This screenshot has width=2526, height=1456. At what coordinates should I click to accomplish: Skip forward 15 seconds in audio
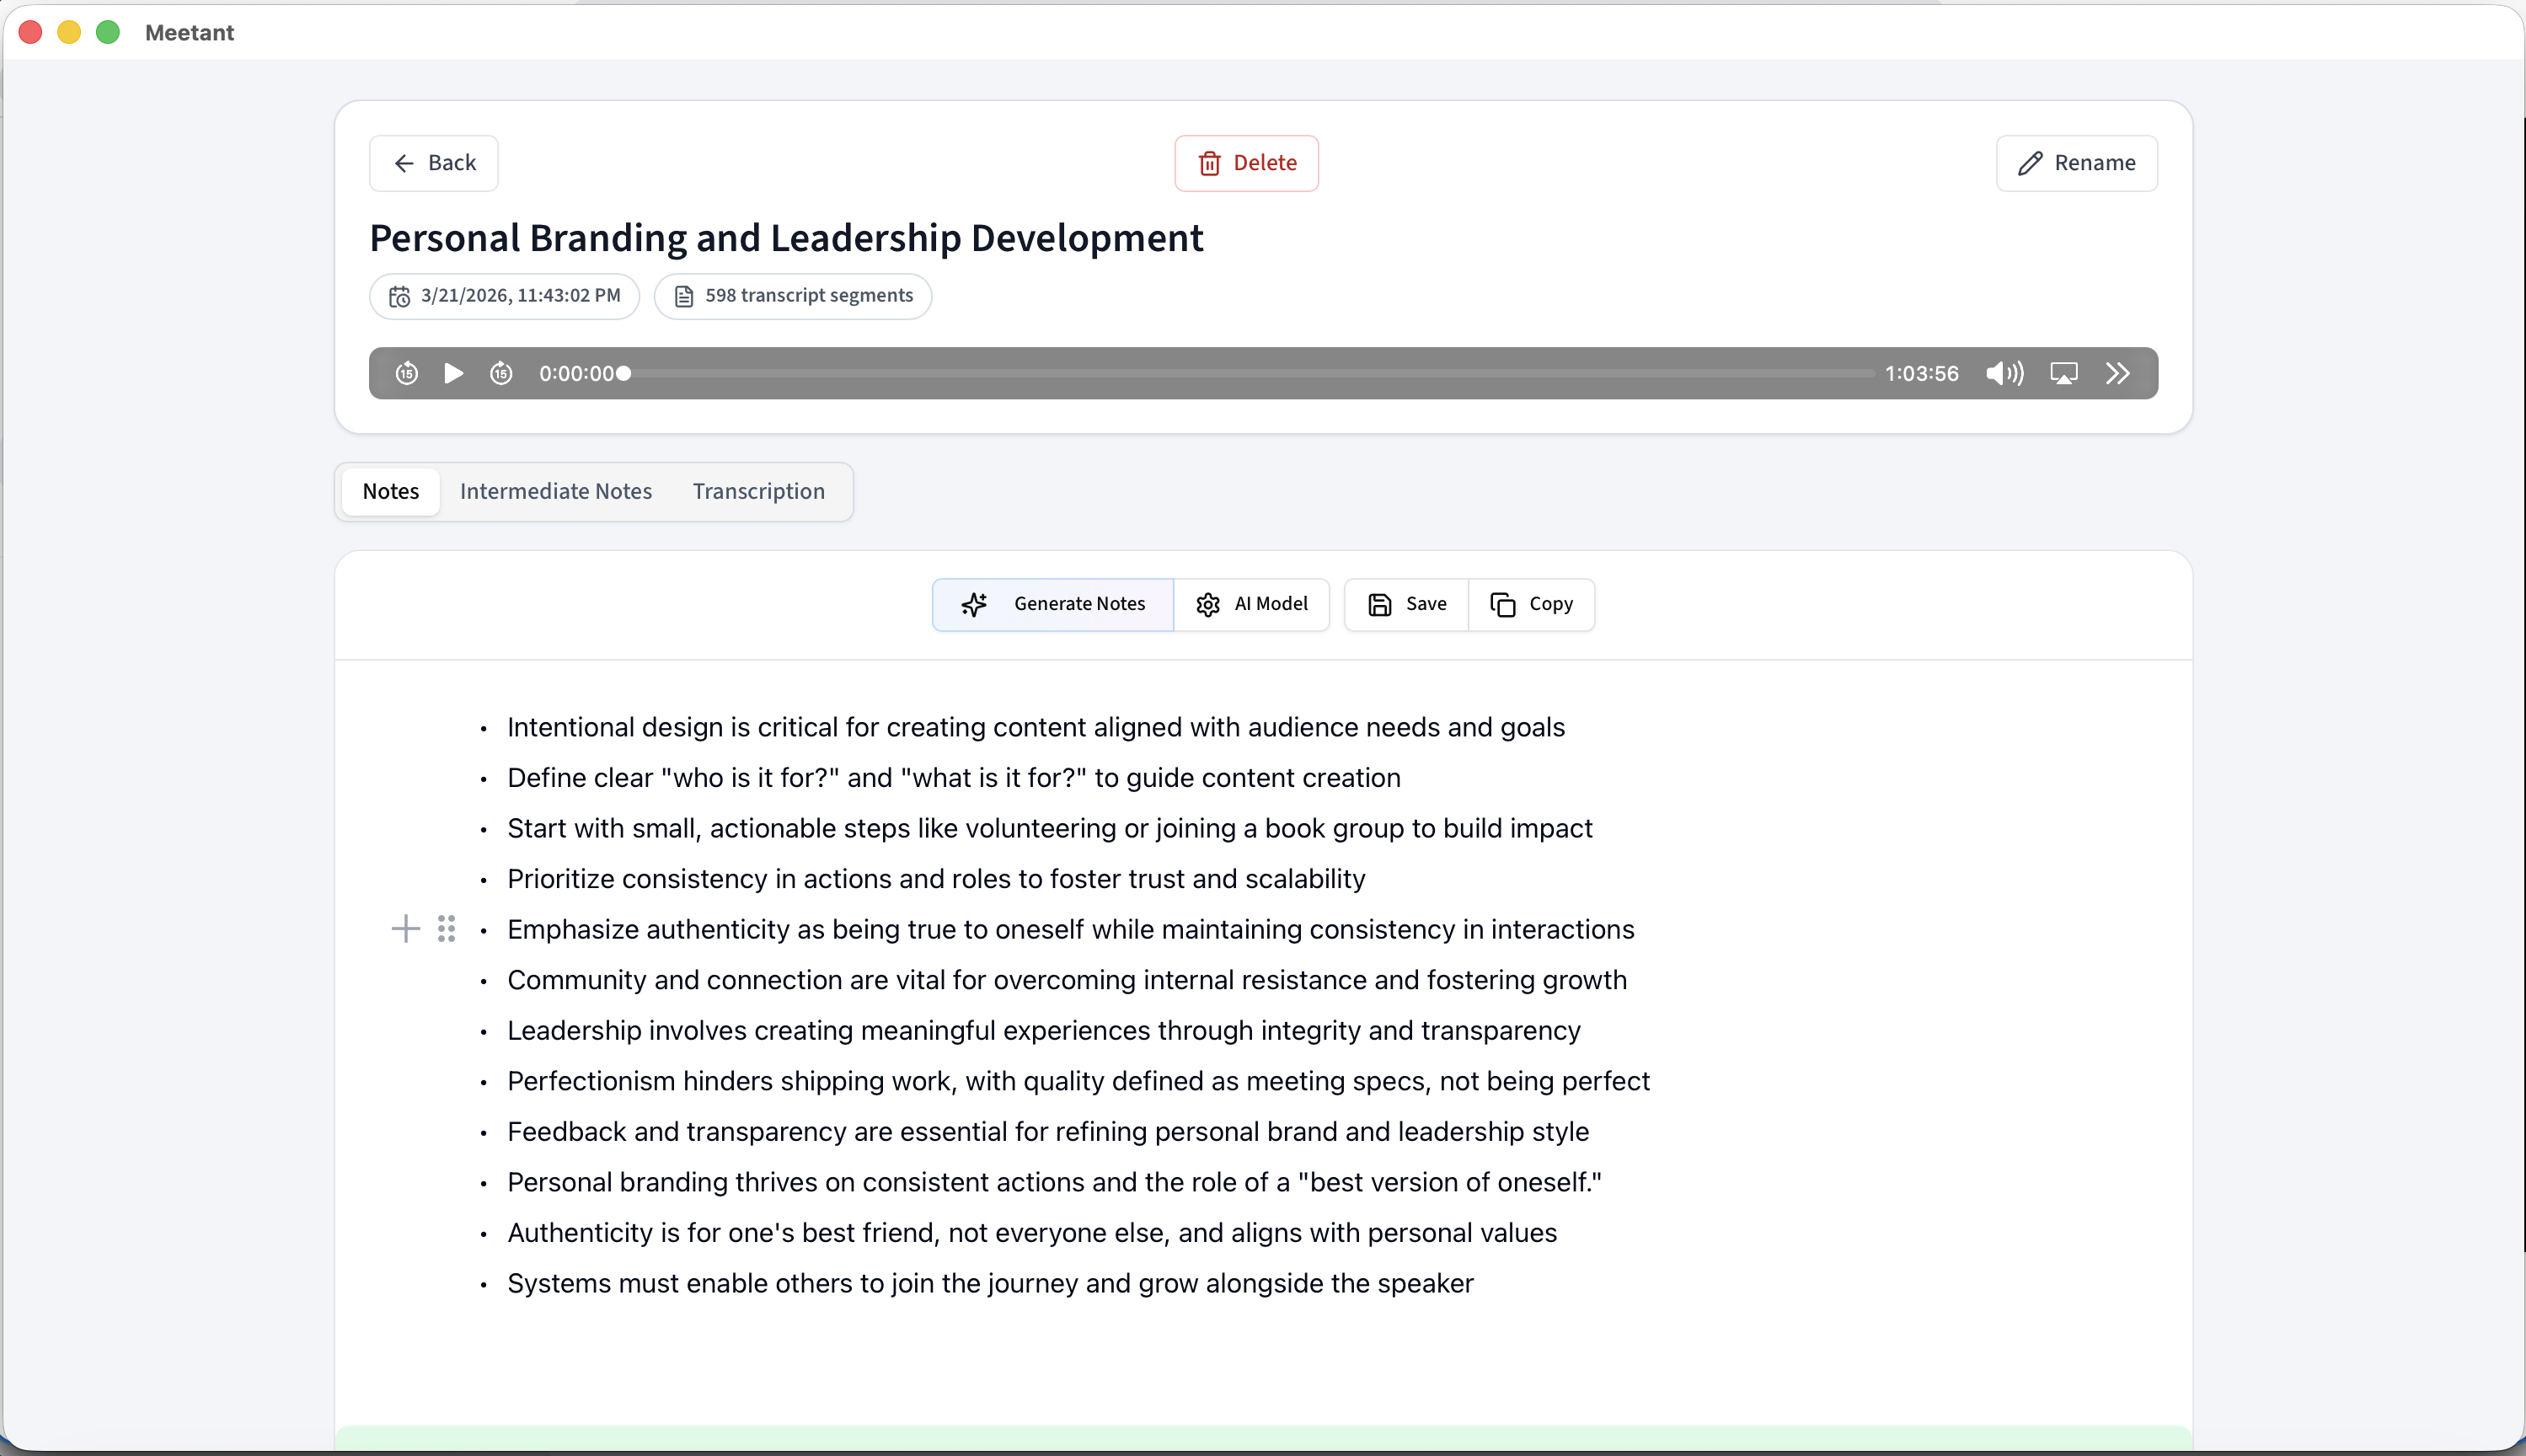click(501, 373)
